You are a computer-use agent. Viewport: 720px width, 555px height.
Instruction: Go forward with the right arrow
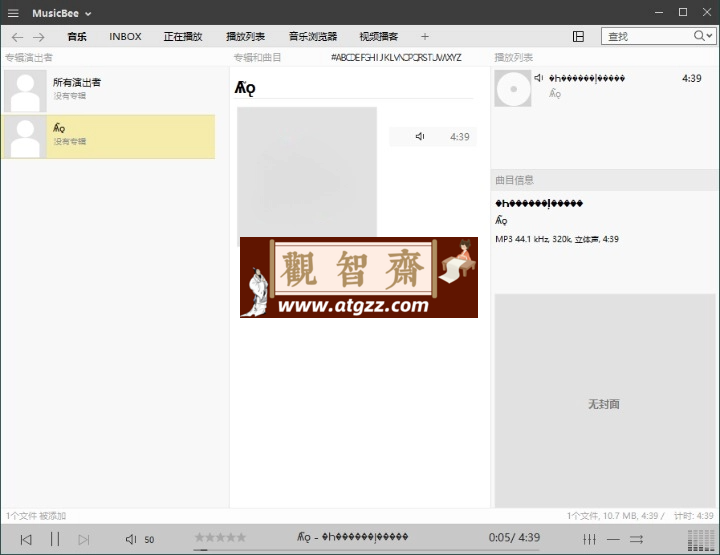tap(39, 37)
